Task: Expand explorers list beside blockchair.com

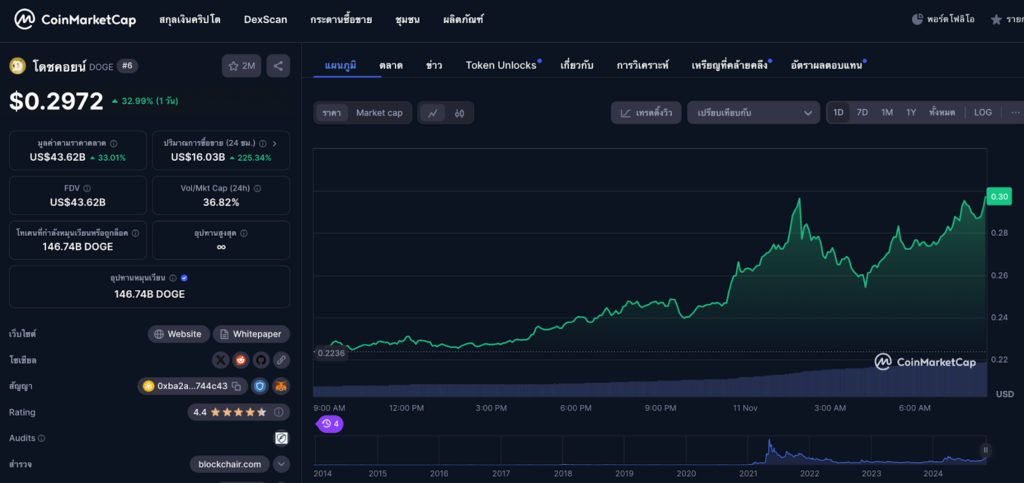Action: (x=281, y=464)
